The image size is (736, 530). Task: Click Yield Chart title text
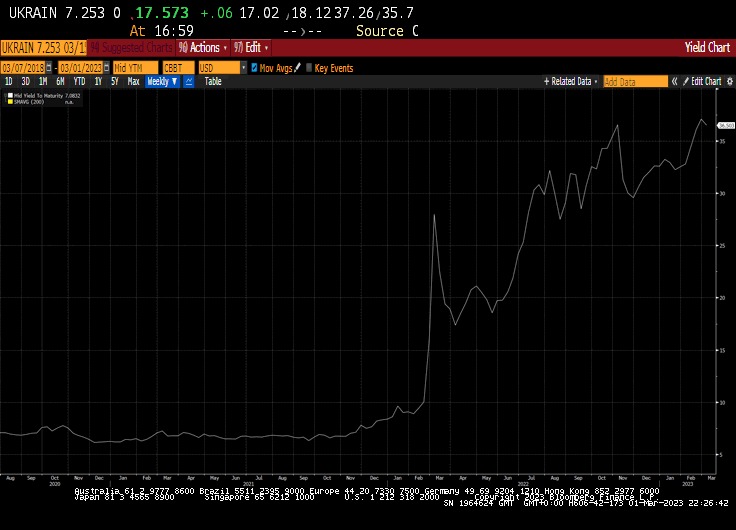(707, 47)
